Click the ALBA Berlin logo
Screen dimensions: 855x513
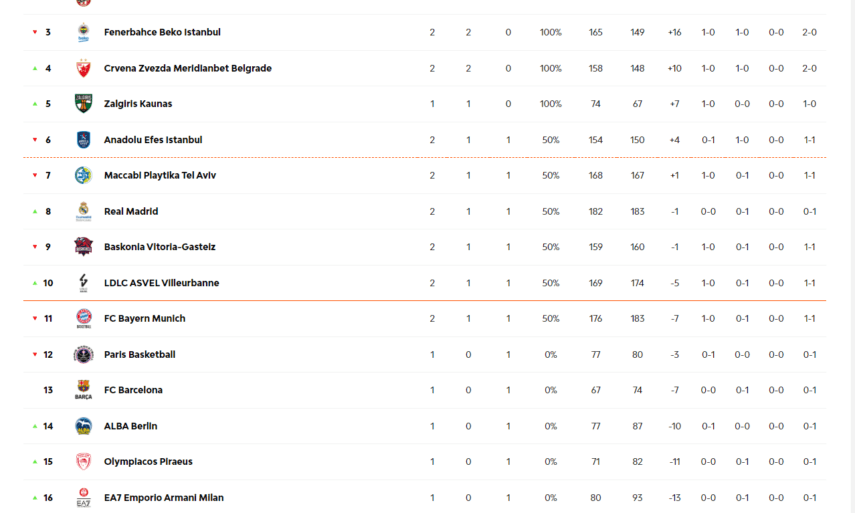click(83, 426)
